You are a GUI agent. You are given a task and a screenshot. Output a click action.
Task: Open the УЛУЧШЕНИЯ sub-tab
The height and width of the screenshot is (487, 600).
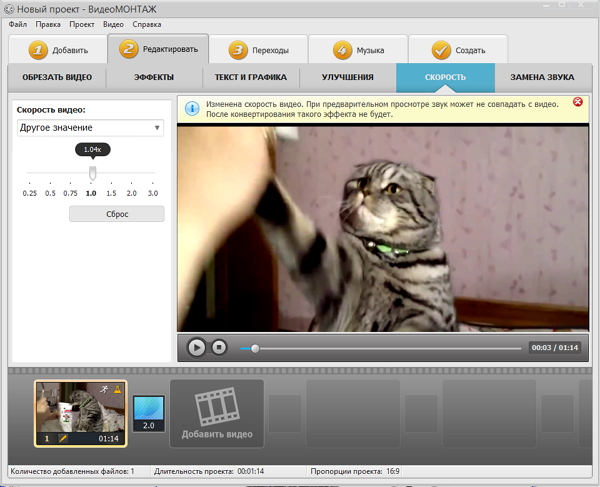tap(347, 77)
